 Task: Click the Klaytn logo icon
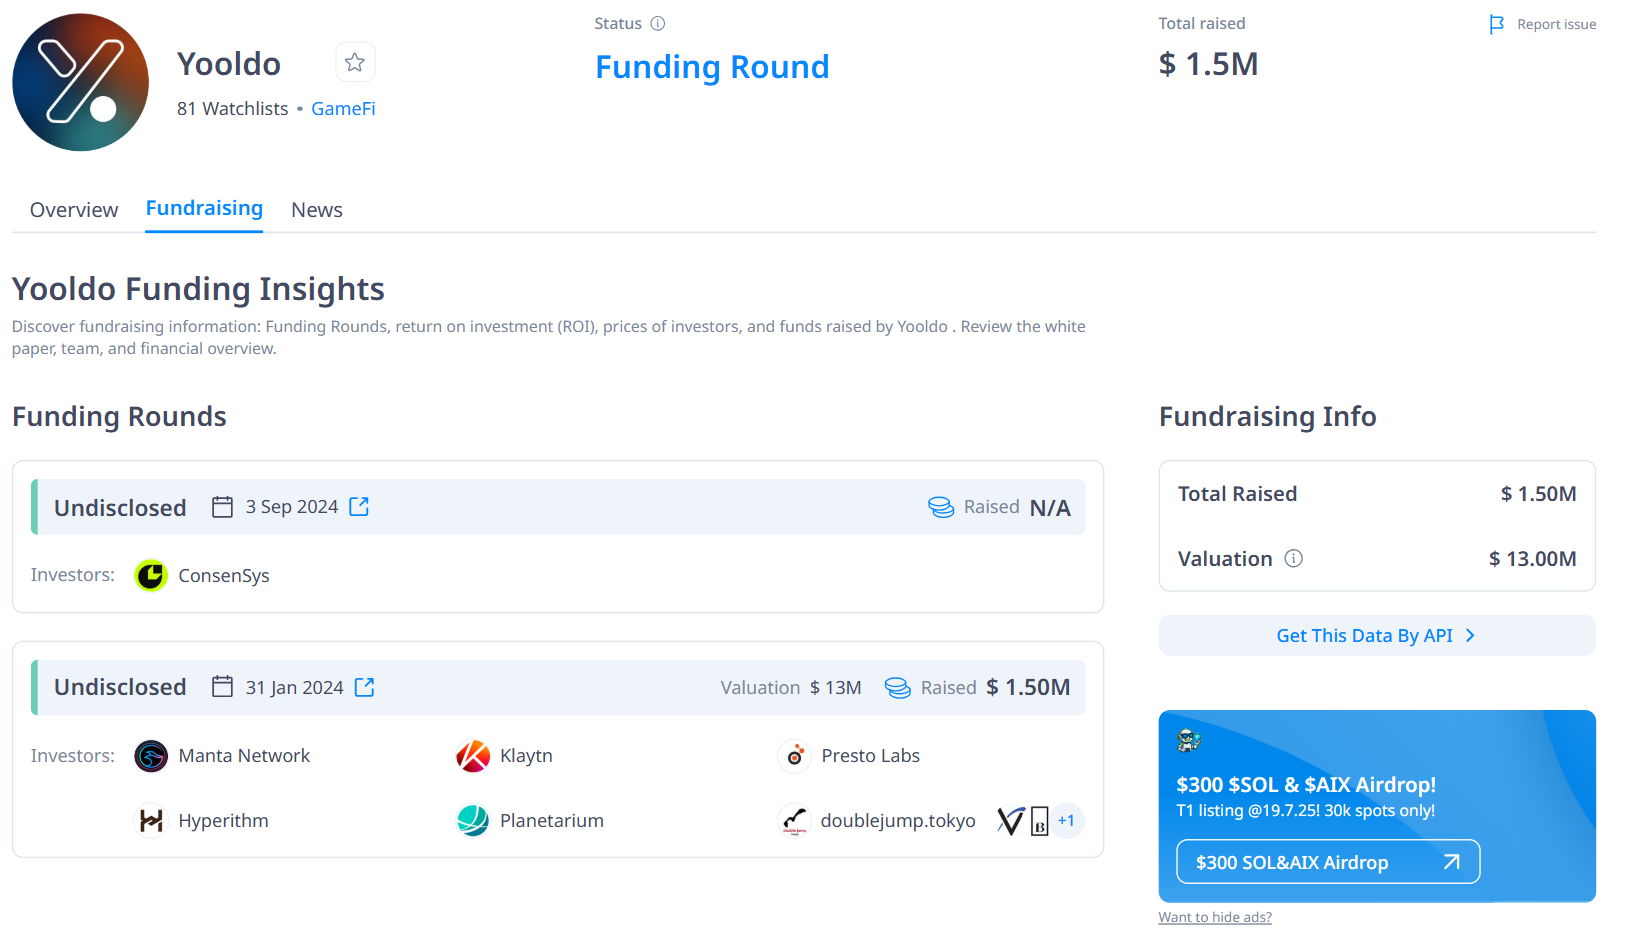473,756
